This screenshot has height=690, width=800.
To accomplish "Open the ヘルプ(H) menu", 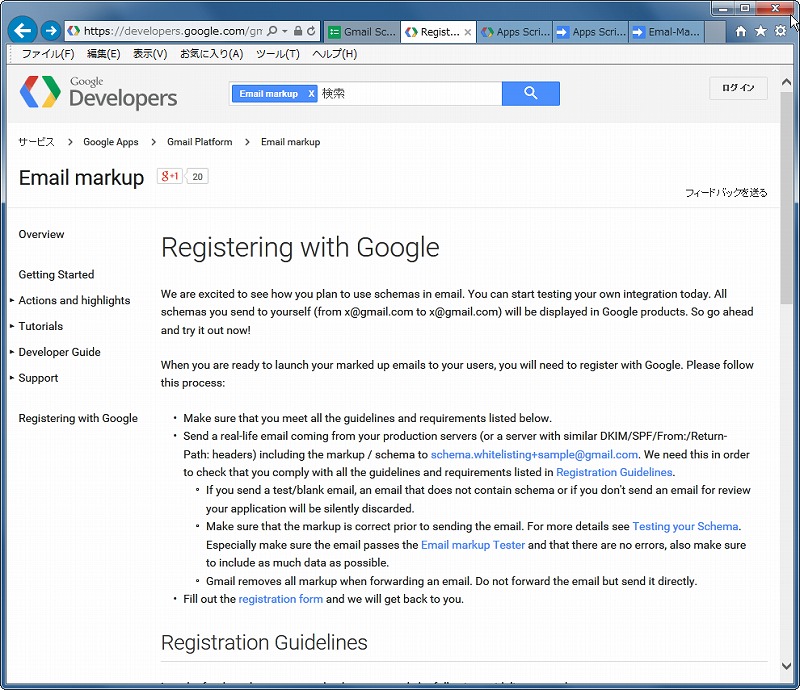I will pos(335,54).
